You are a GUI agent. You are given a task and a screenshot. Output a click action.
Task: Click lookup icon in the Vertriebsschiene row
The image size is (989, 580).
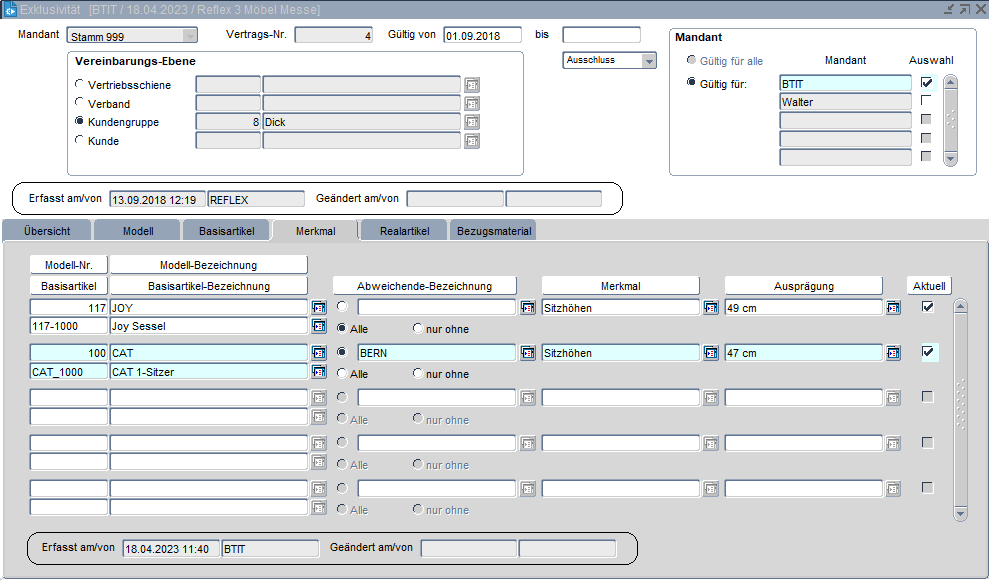tap(472, 85)
